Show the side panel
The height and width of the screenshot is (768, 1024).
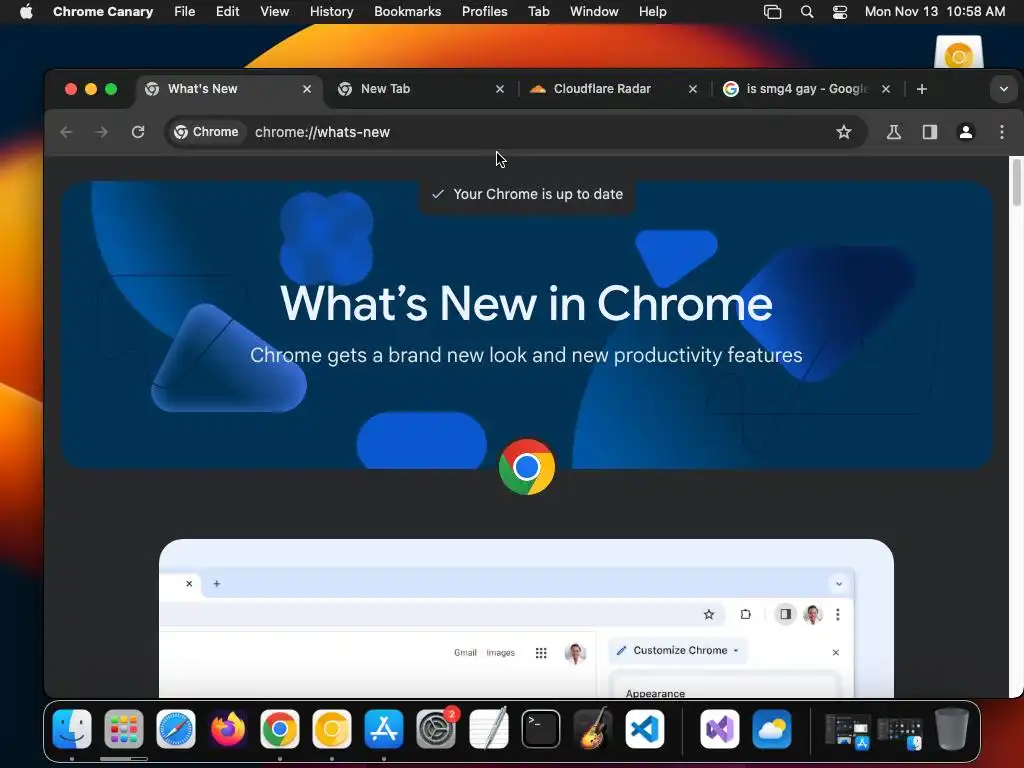click(930, 132)
